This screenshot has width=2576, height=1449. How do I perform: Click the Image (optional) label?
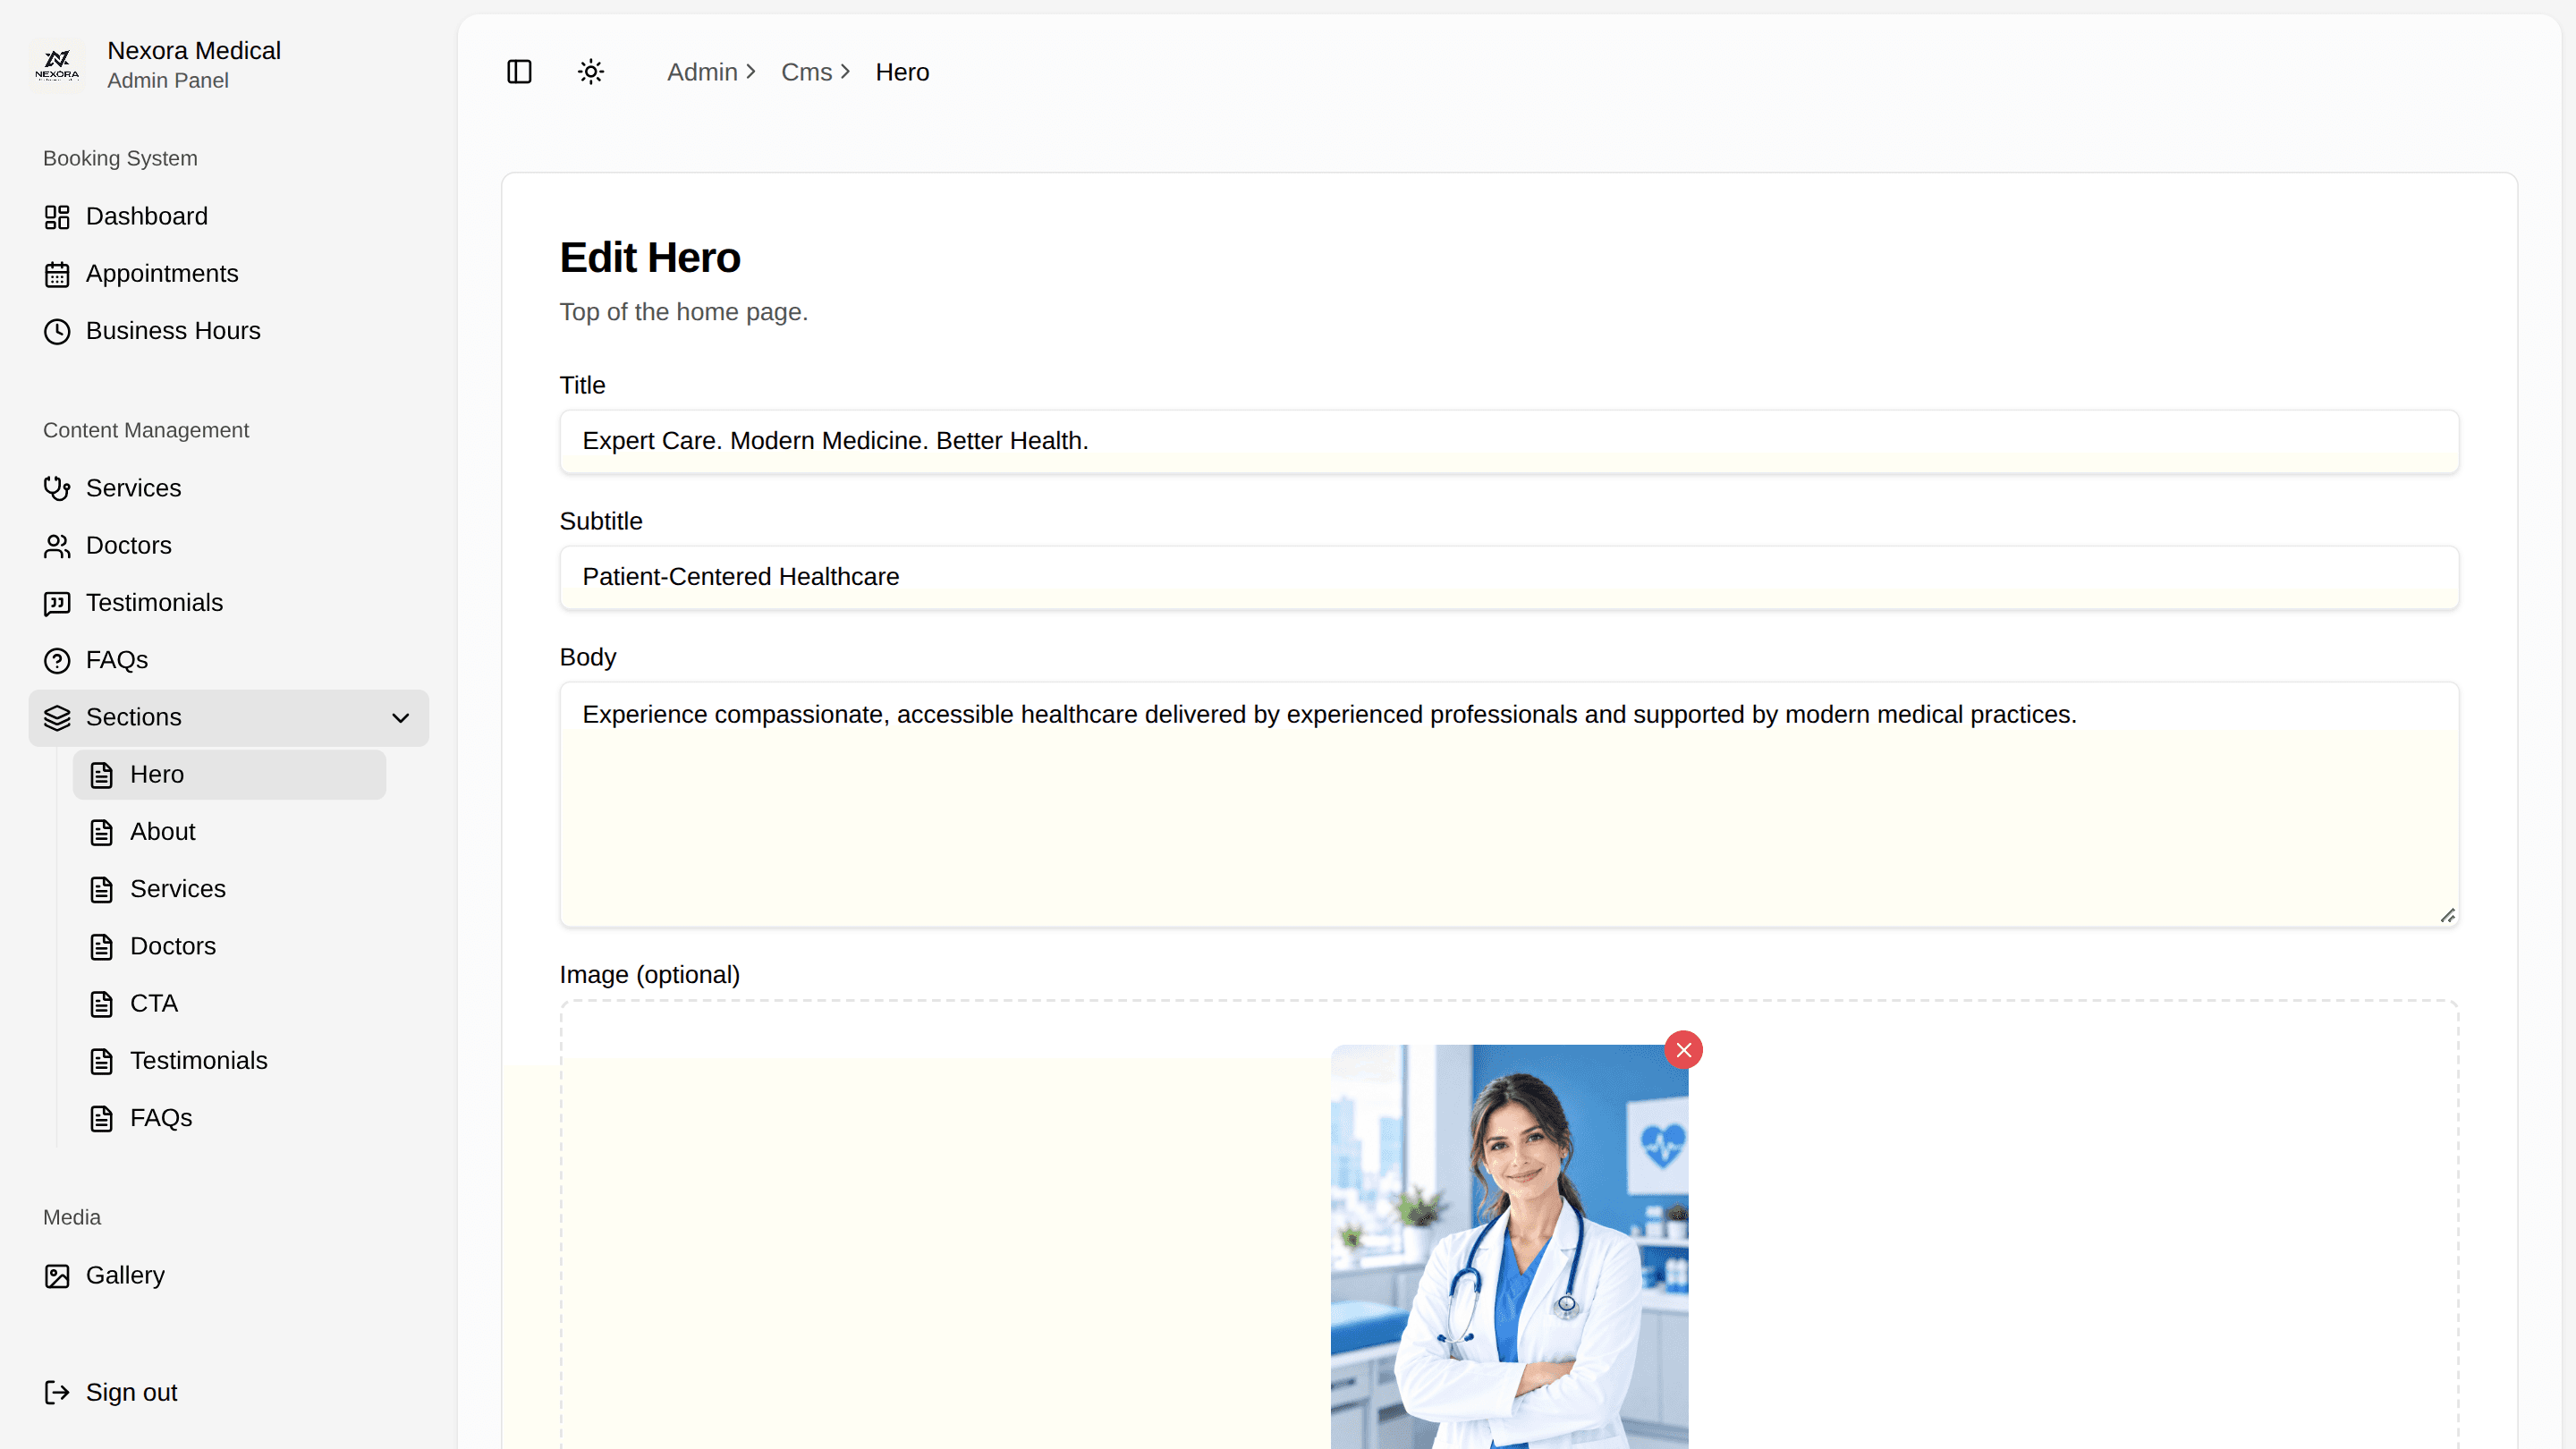[650, 975]
